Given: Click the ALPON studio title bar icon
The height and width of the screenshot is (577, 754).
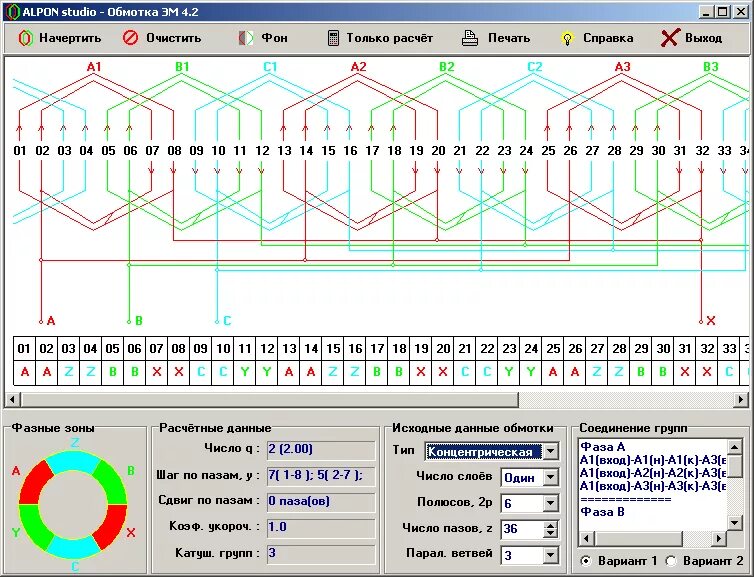Looking at the screenshot, I should click(x=13, y=12).
